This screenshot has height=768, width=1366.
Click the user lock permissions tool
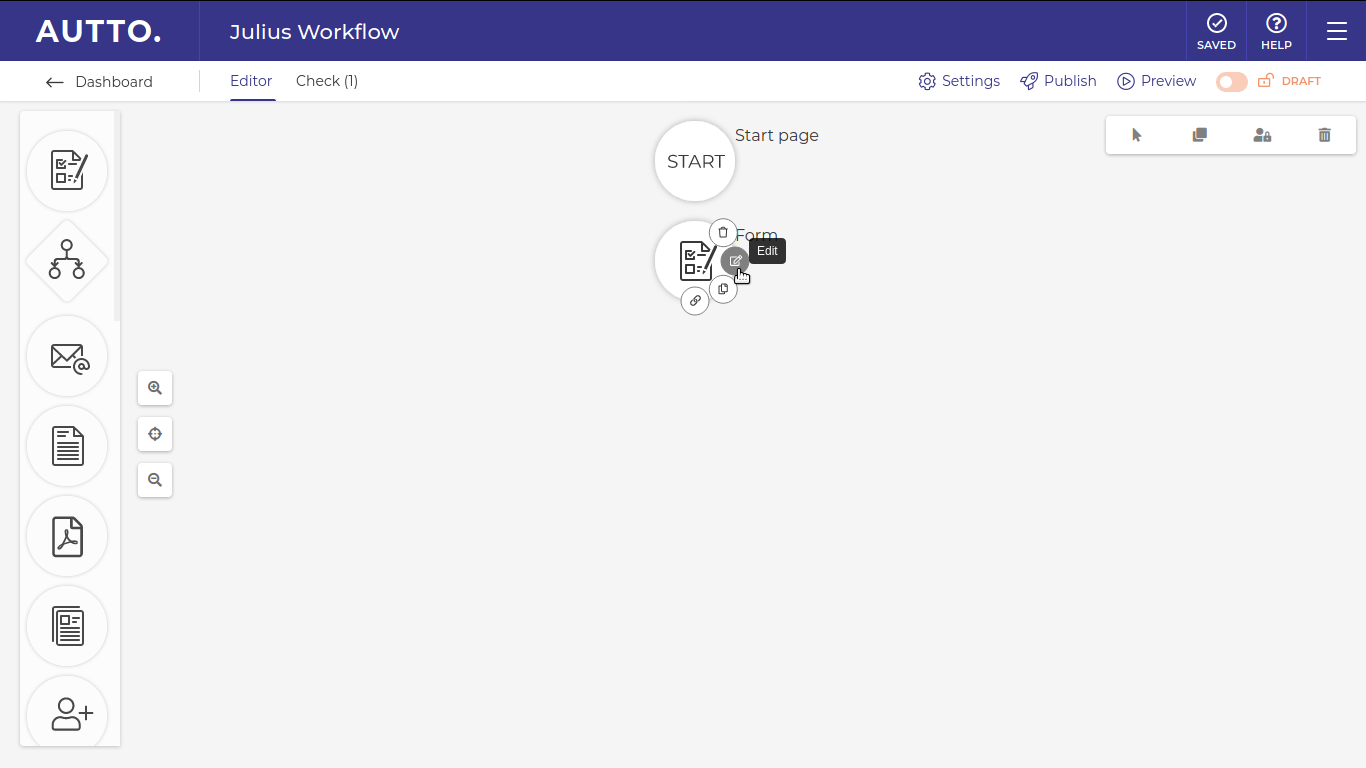pyautogui.click(x=1262, y=135)
